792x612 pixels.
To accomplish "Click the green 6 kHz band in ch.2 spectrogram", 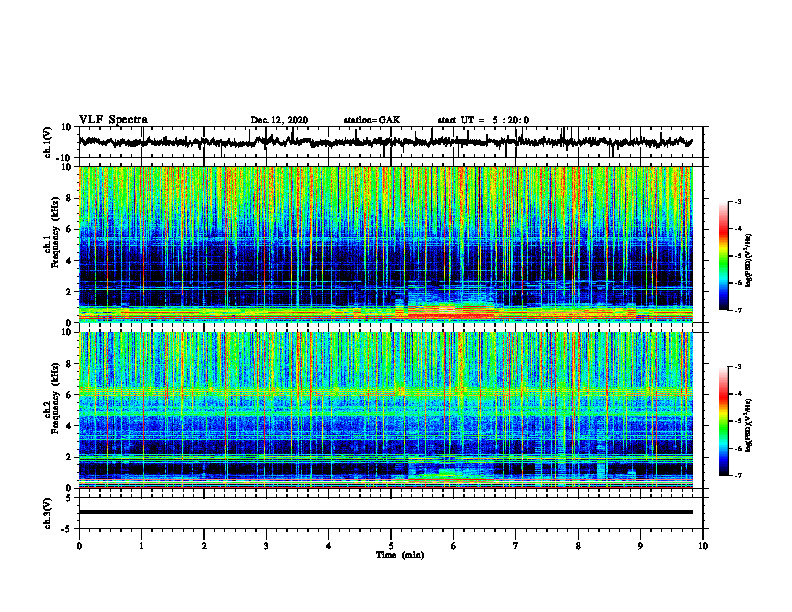I will (x=385, y=391).
